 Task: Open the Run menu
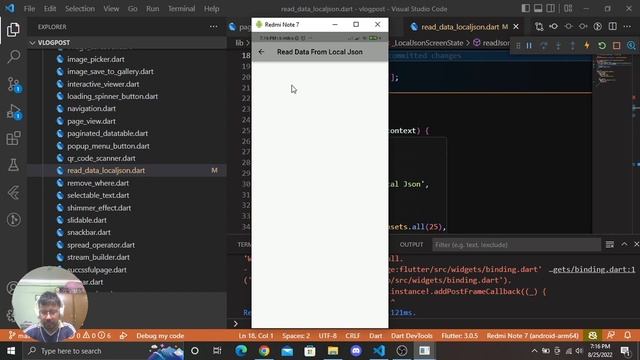[x=153, y=9]
